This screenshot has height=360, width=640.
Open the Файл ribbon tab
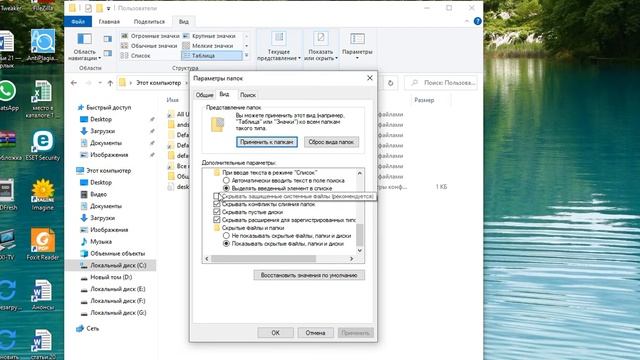click(x=78, y=22)
